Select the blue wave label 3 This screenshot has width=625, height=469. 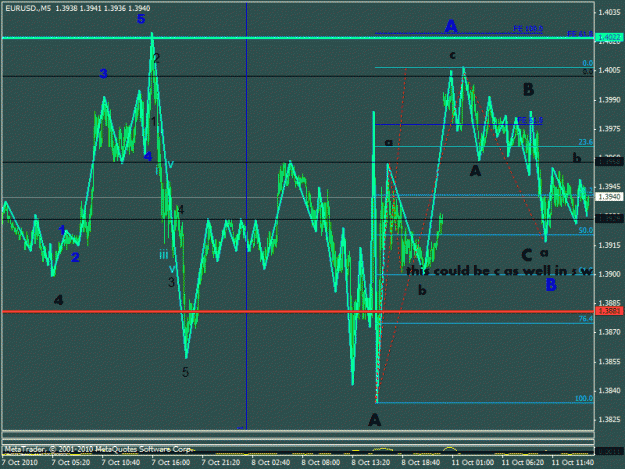click(103, 73)
